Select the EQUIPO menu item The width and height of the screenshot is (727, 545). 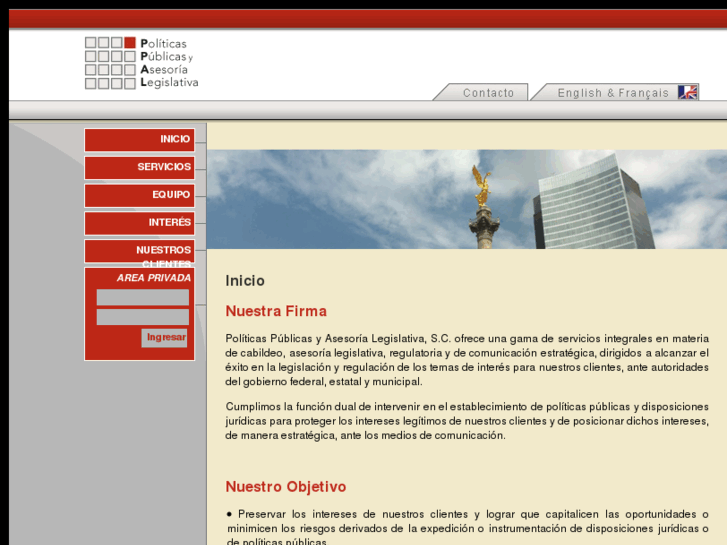(x=140, y=195)
